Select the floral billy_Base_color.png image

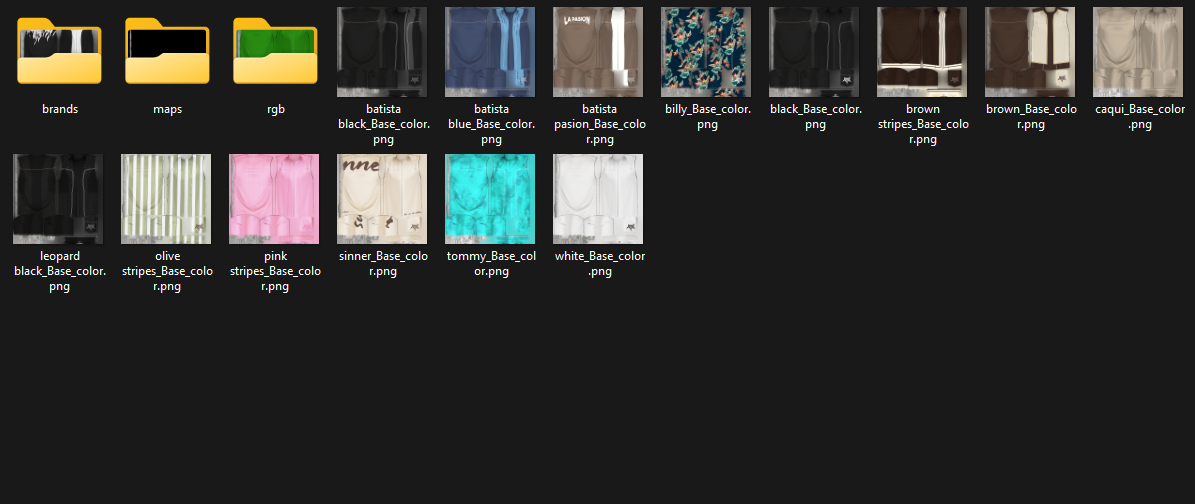[x=706, y=52]
